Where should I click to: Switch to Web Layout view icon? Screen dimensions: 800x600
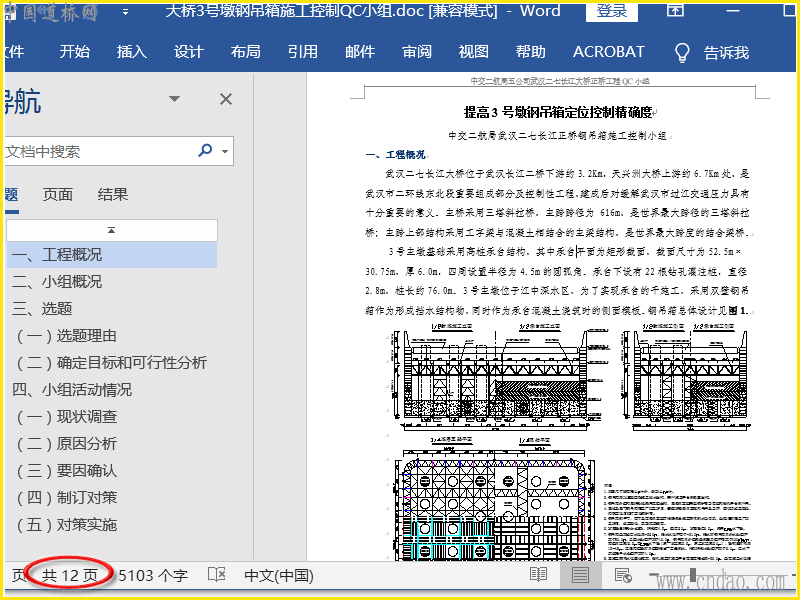pyautogui.click(x=623, y=576)
